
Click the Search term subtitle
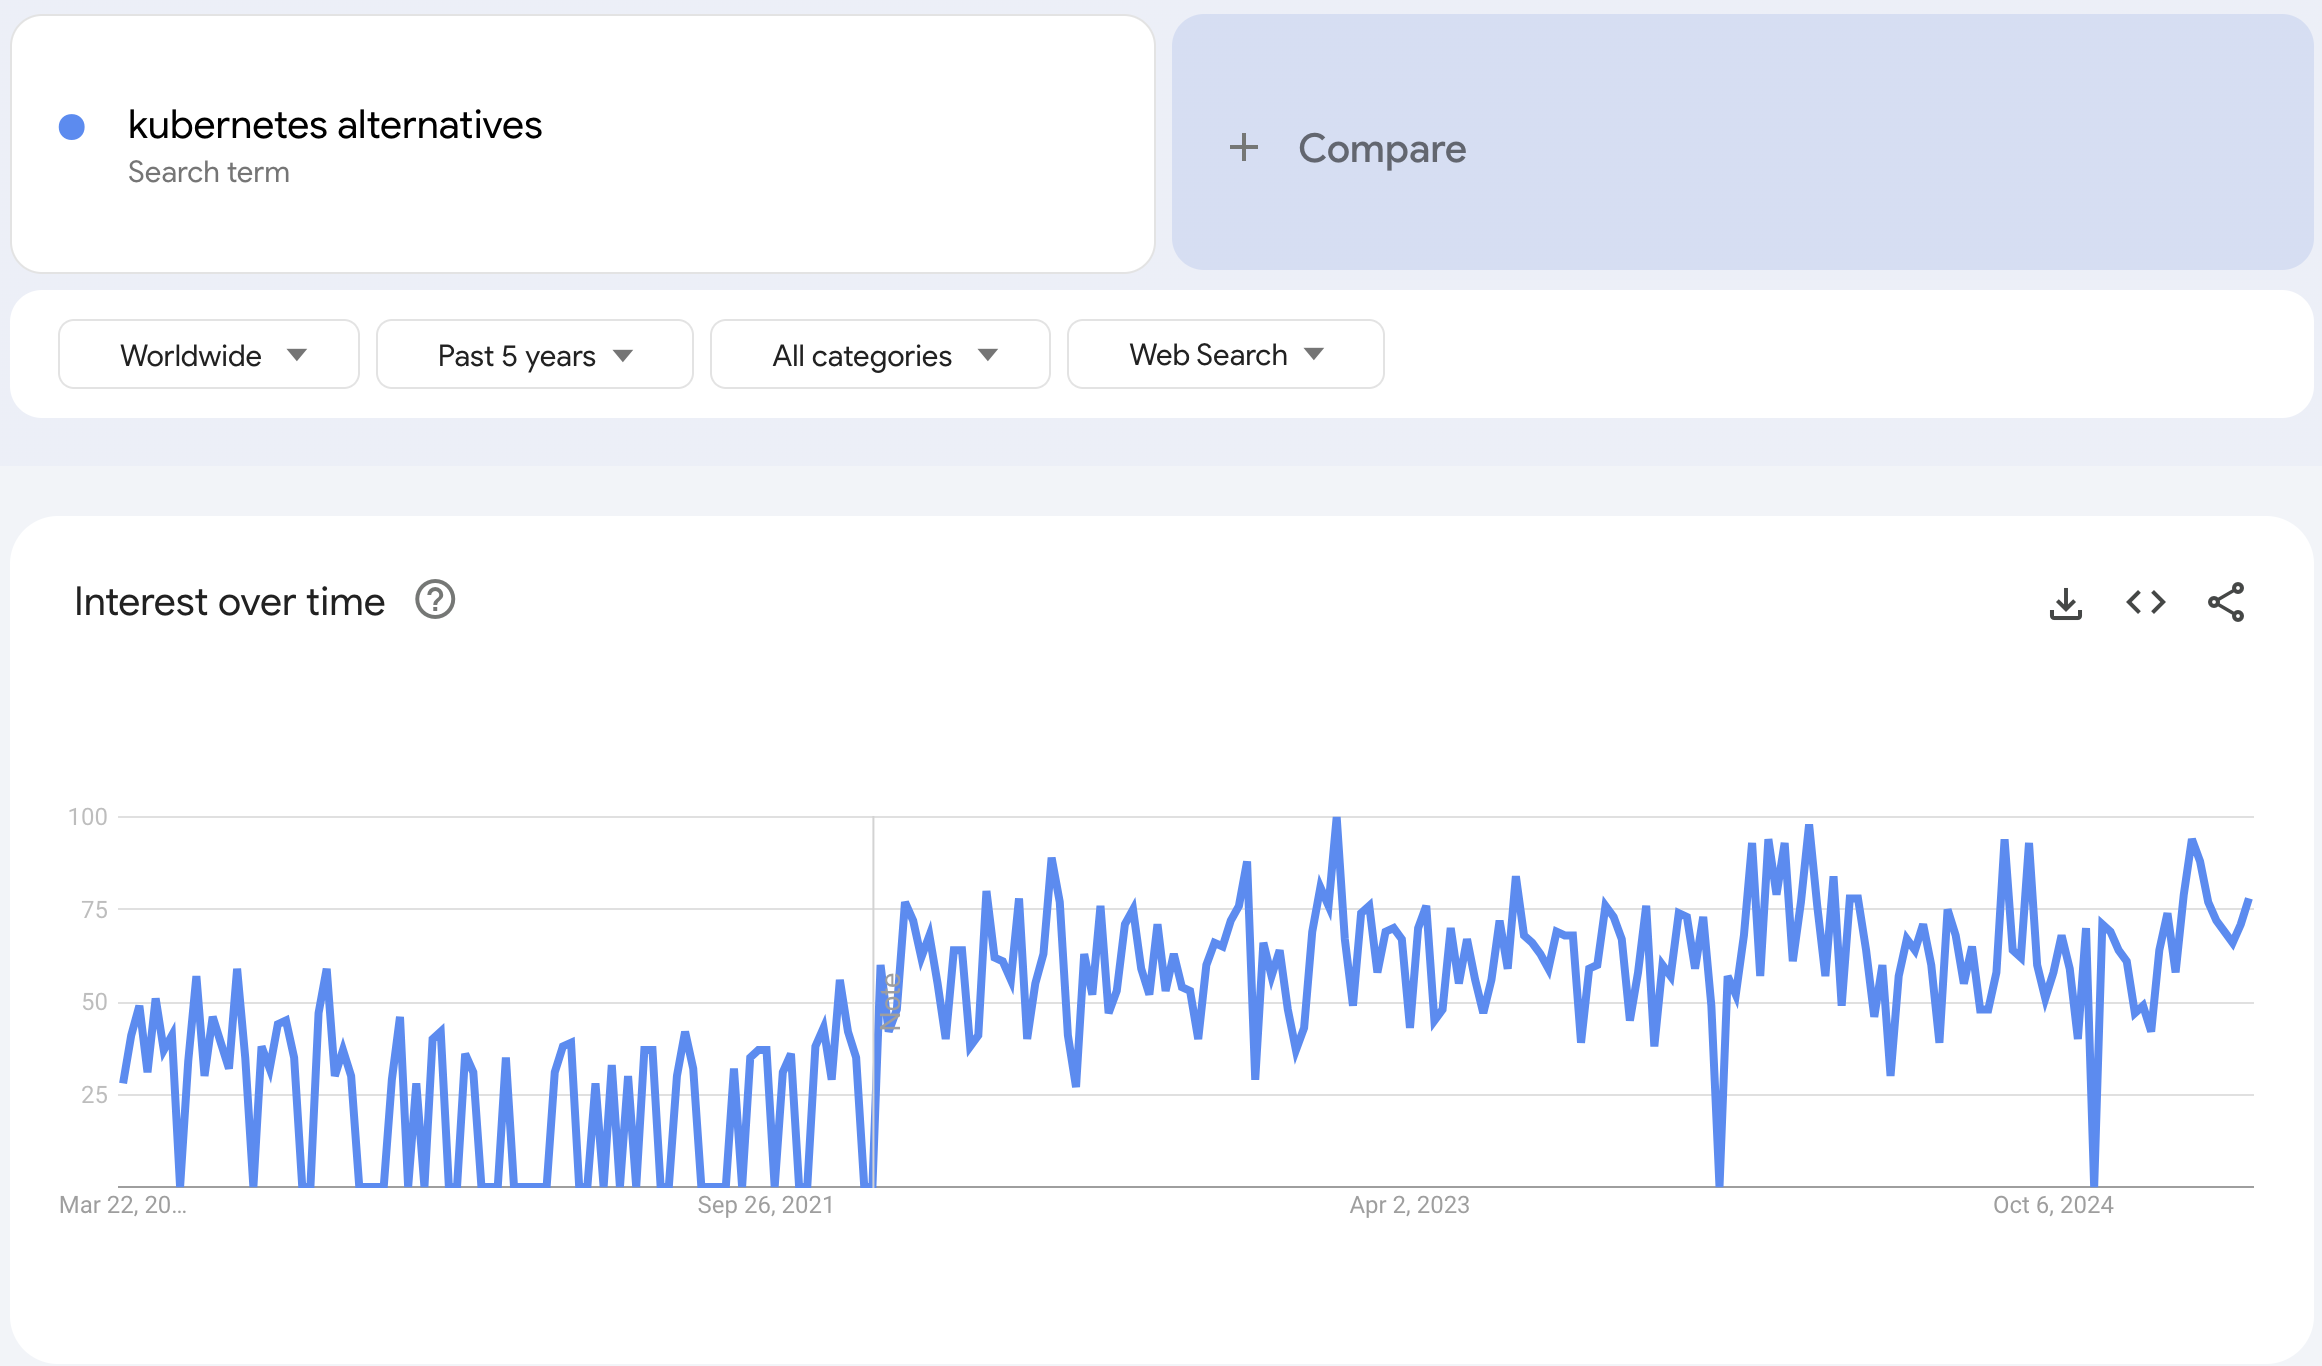(x=209, y=172)
